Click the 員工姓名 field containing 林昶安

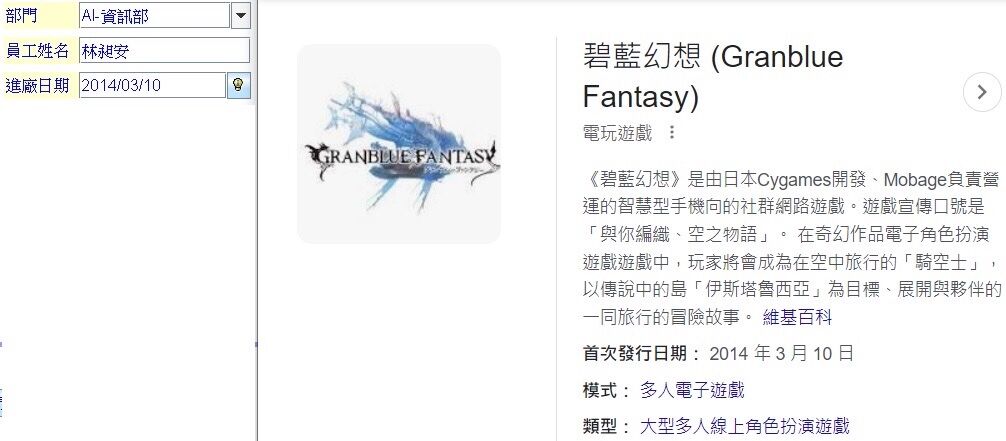(164, 51)
